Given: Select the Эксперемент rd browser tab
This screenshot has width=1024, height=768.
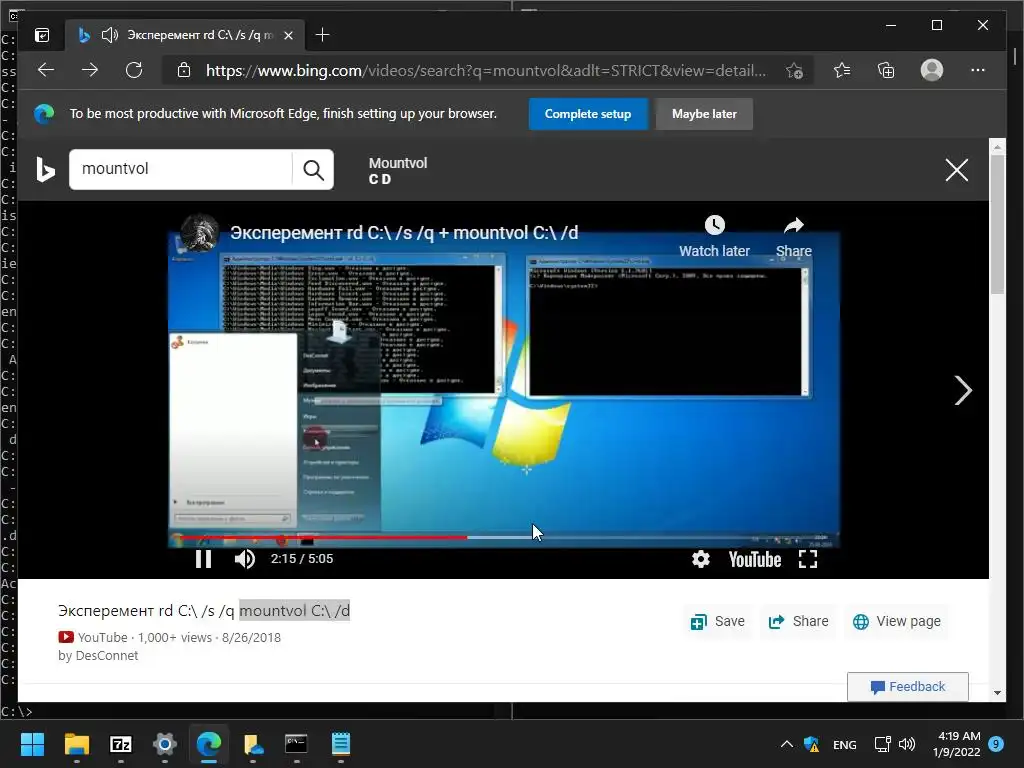Looking at the screenshot, I should (184, 35).
